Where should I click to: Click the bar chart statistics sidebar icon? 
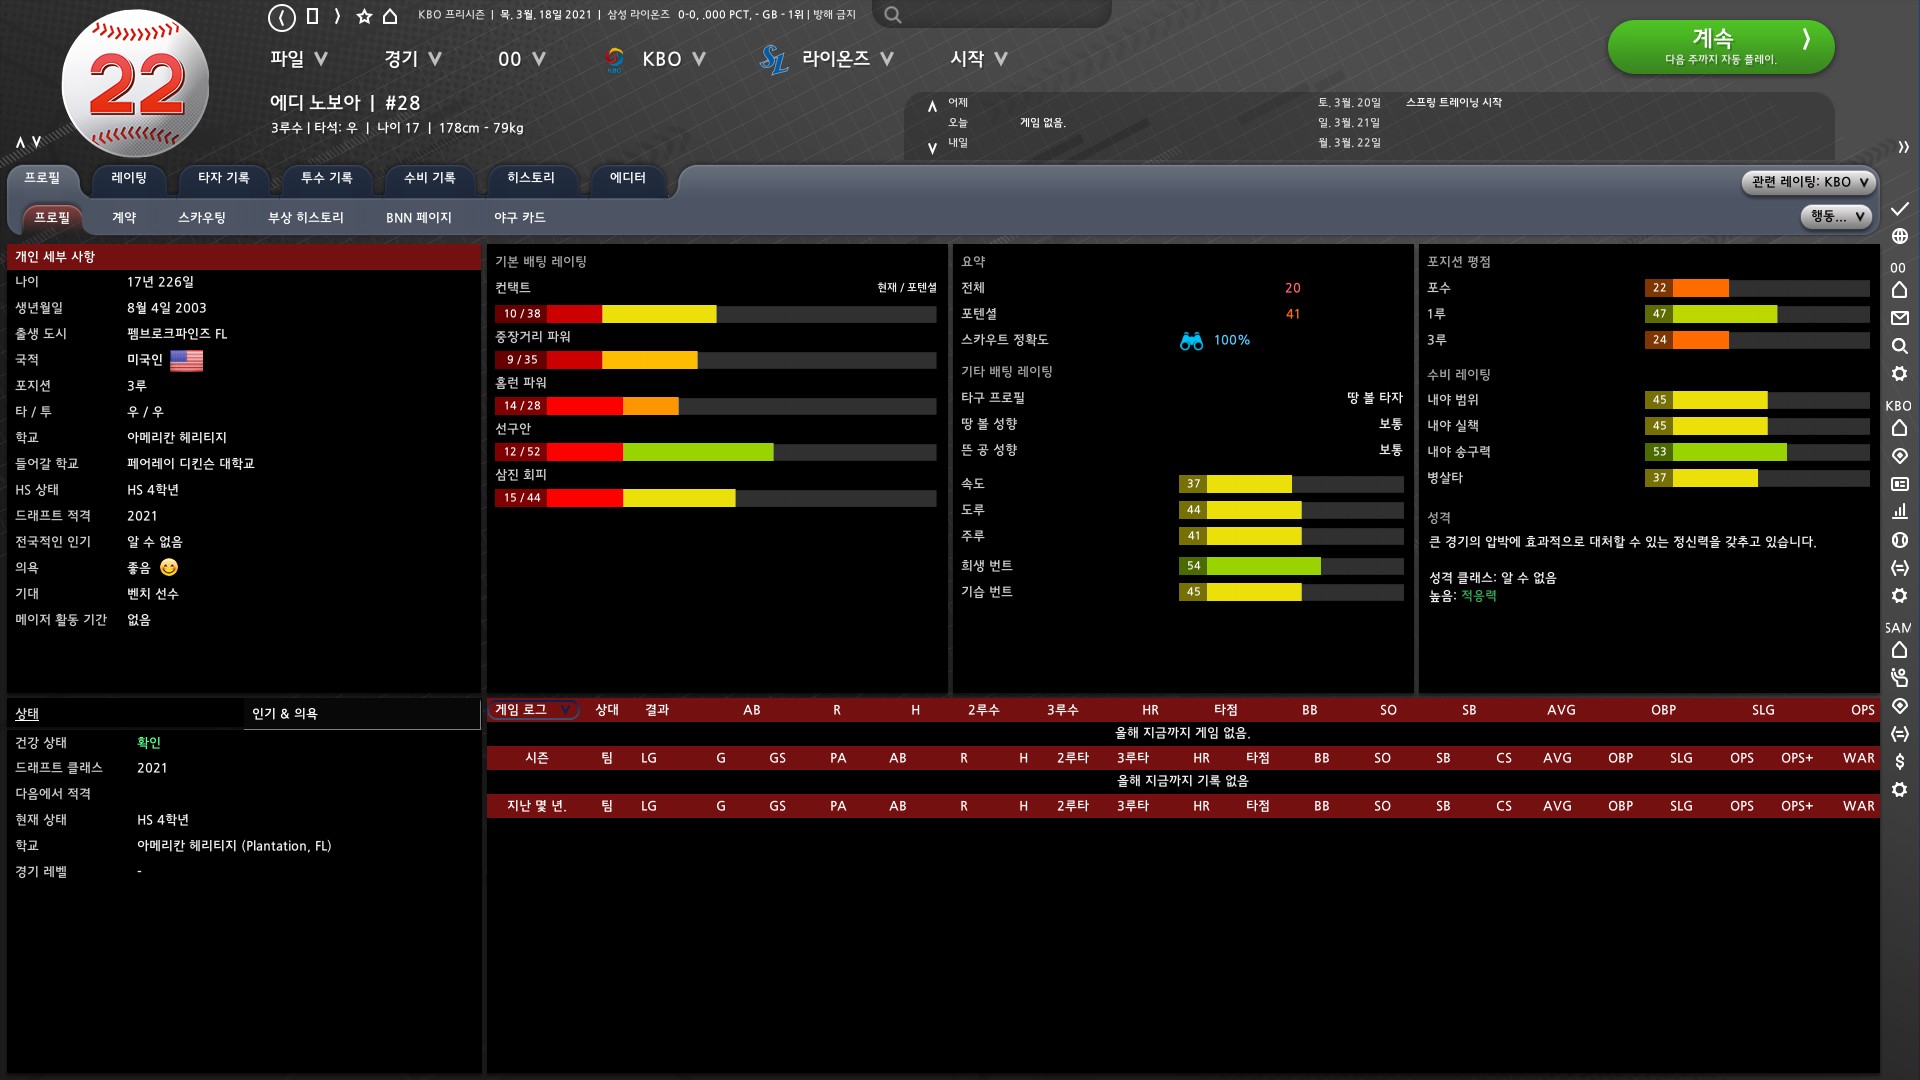point(1899,512)
